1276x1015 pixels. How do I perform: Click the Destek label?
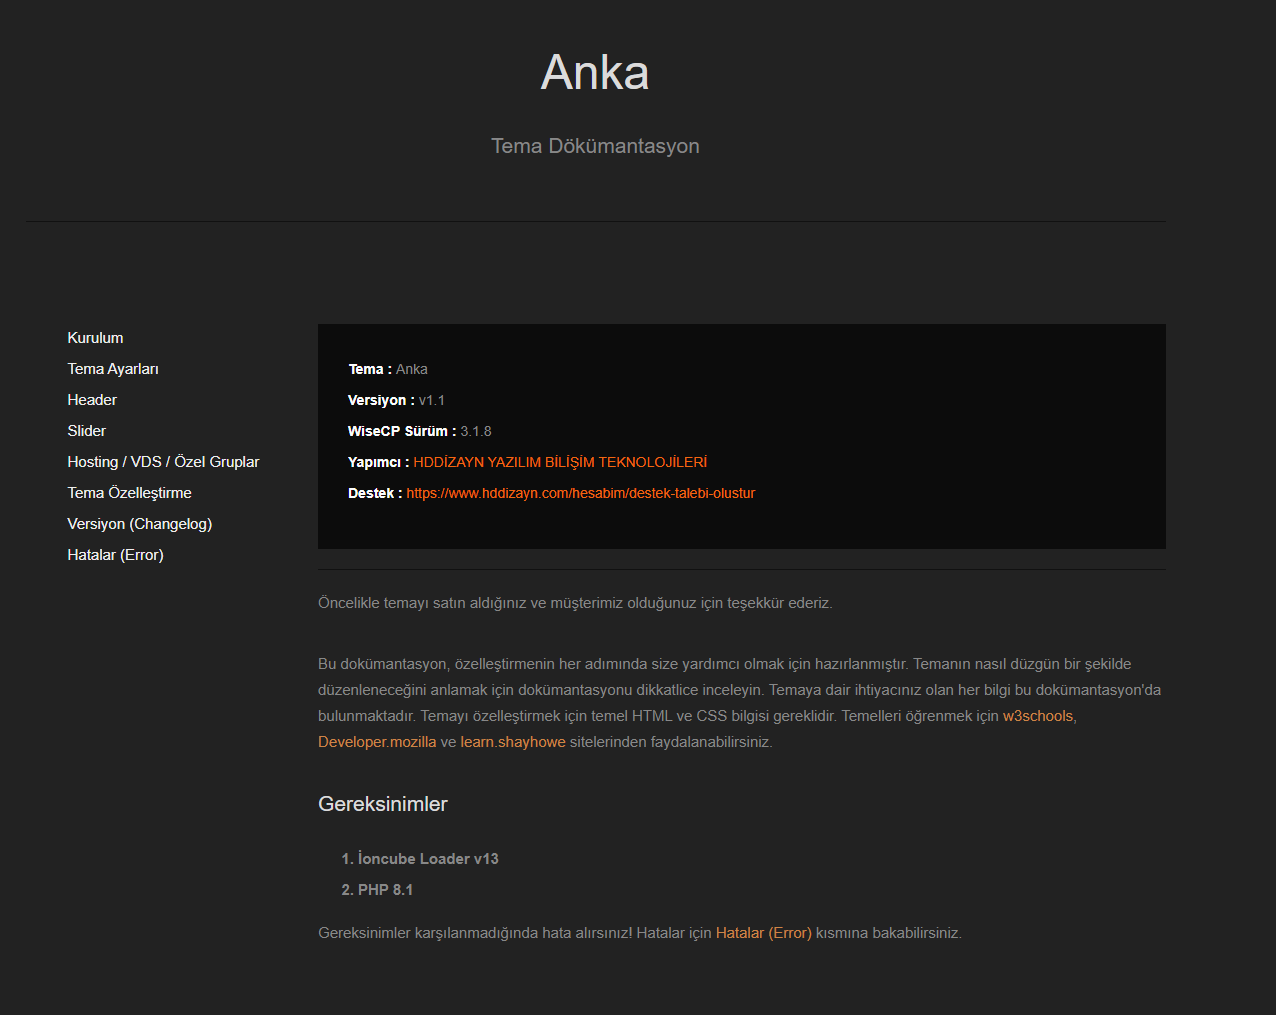(x=375, y=493)
